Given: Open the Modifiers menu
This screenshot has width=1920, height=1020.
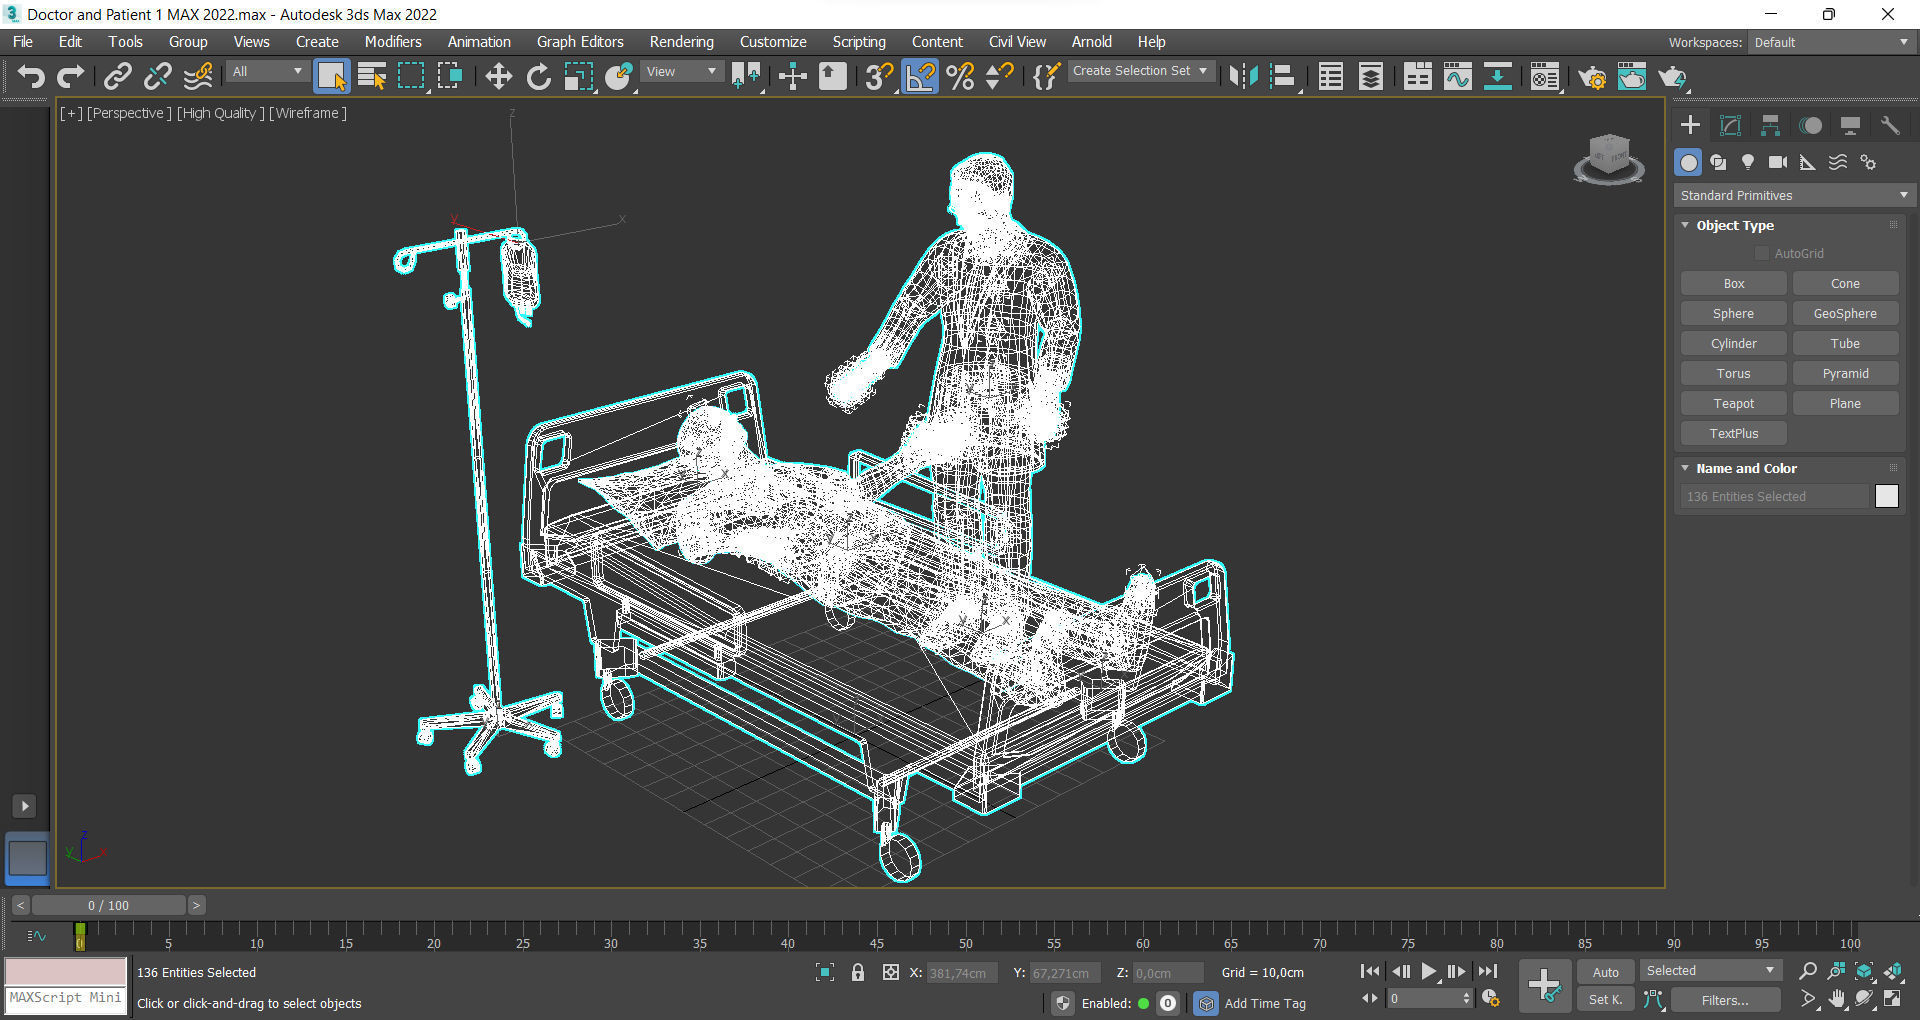Looking at the screenshot, I should coord(392,42).
